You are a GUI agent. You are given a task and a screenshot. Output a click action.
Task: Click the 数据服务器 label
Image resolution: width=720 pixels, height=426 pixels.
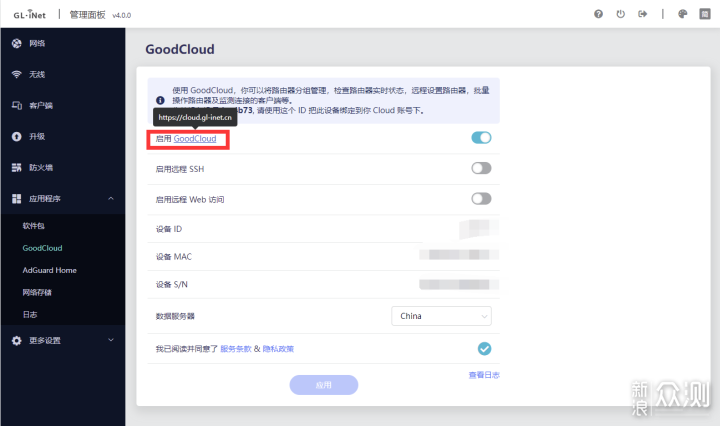click(175, 316)
